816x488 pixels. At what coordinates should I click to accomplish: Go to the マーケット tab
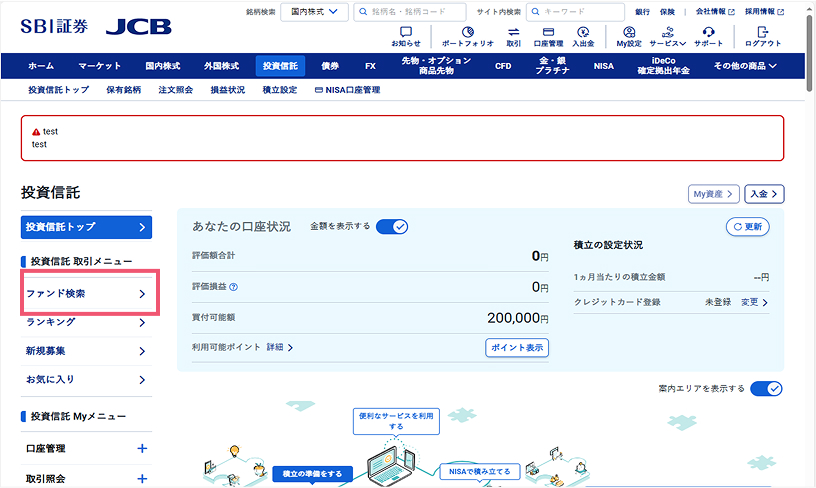(x=99, y=66)
